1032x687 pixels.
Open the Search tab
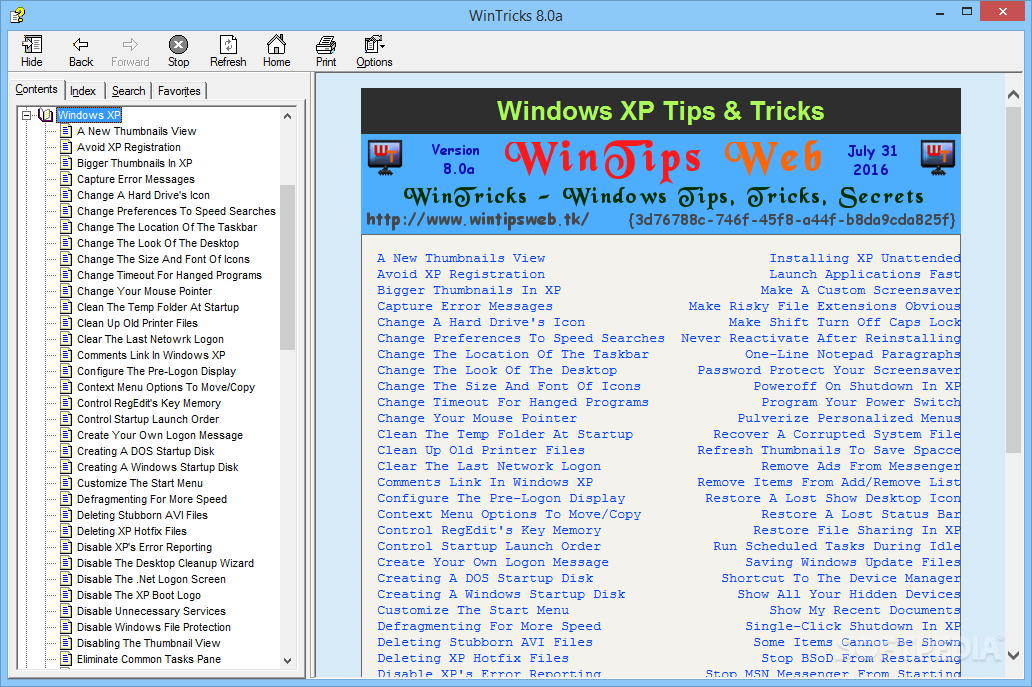[x=128, y=91]
